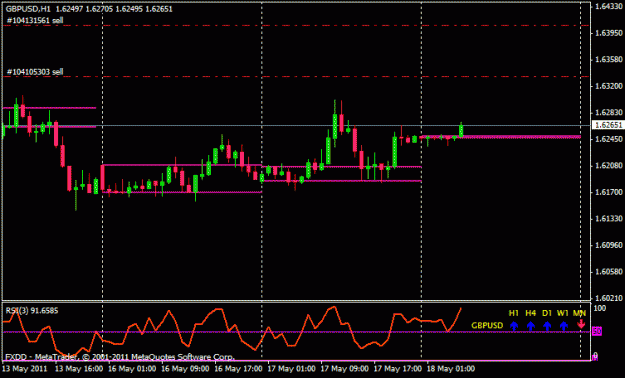Click the 17 May 09:00 time label

click(344, 369)
